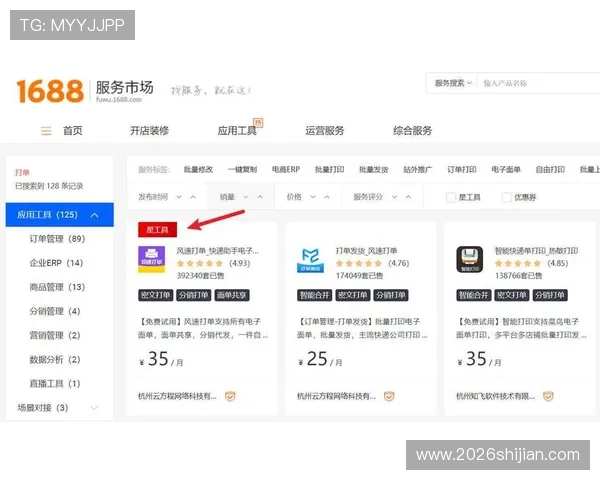Open 开店装修 tab
This screenshot has height=480, width=600.
click(150, 131)
